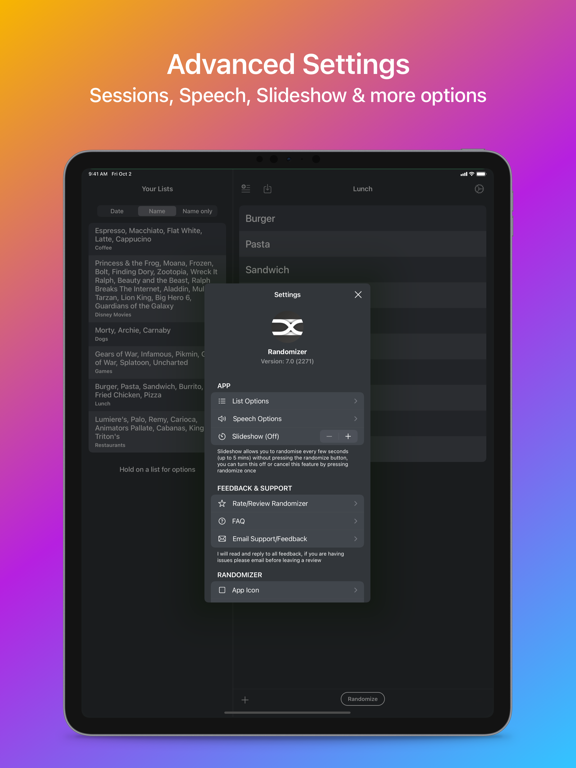Expand the FAQ chevron

pos(356,521)
